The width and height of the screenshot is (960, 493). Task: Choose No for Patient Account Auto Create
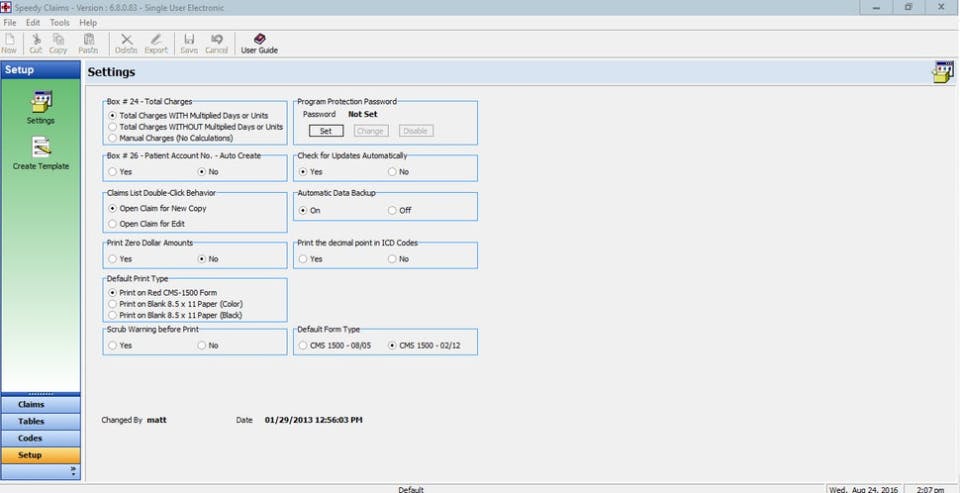coord(202,171)
